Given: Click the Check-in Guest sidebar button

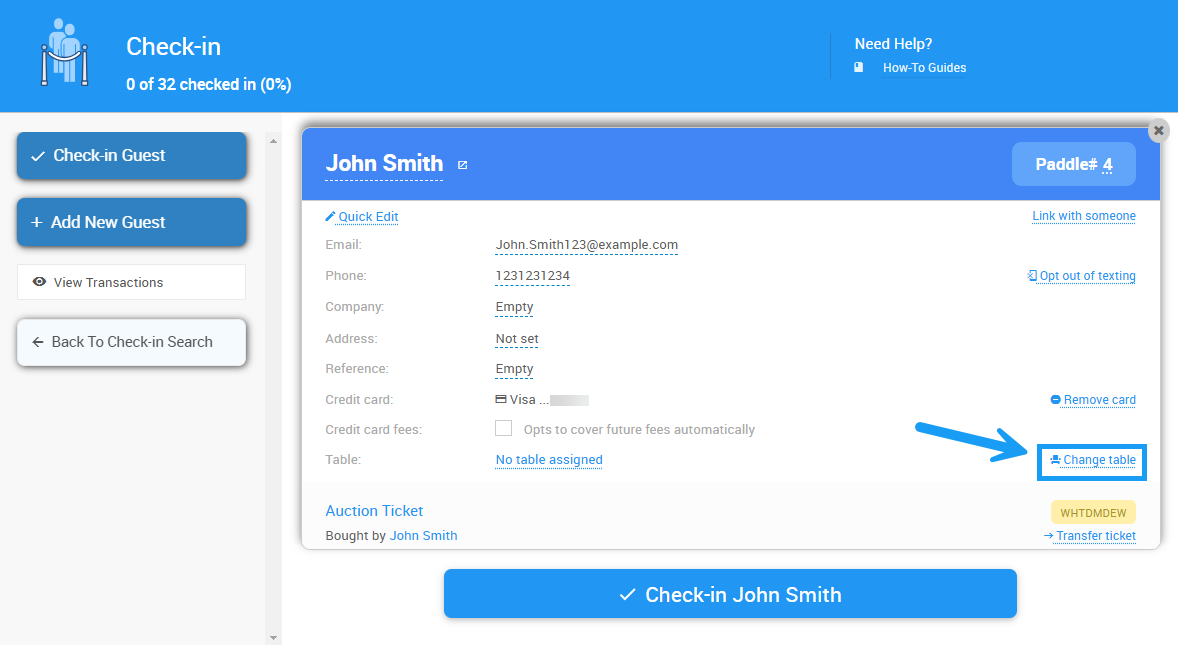Looking at the screenshot, I should (x=131, y=156).
